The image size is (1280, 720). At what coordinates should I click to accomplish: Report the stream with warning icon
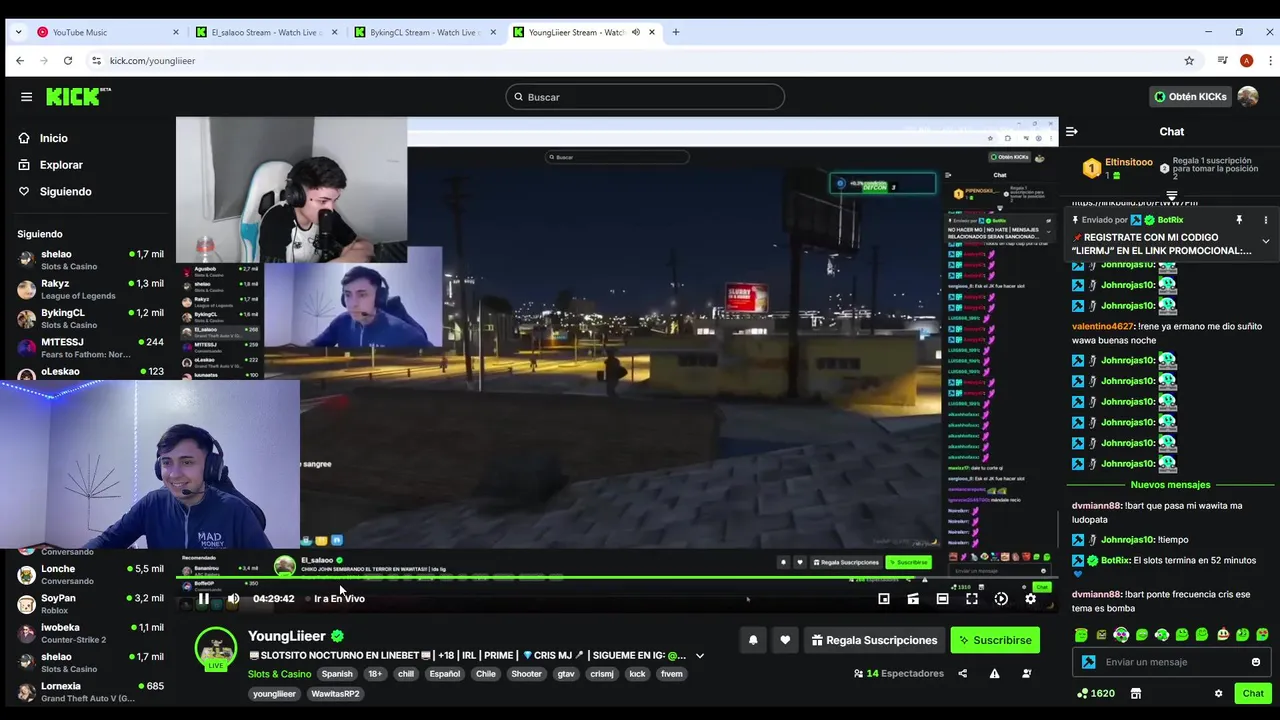click(994, 674)
